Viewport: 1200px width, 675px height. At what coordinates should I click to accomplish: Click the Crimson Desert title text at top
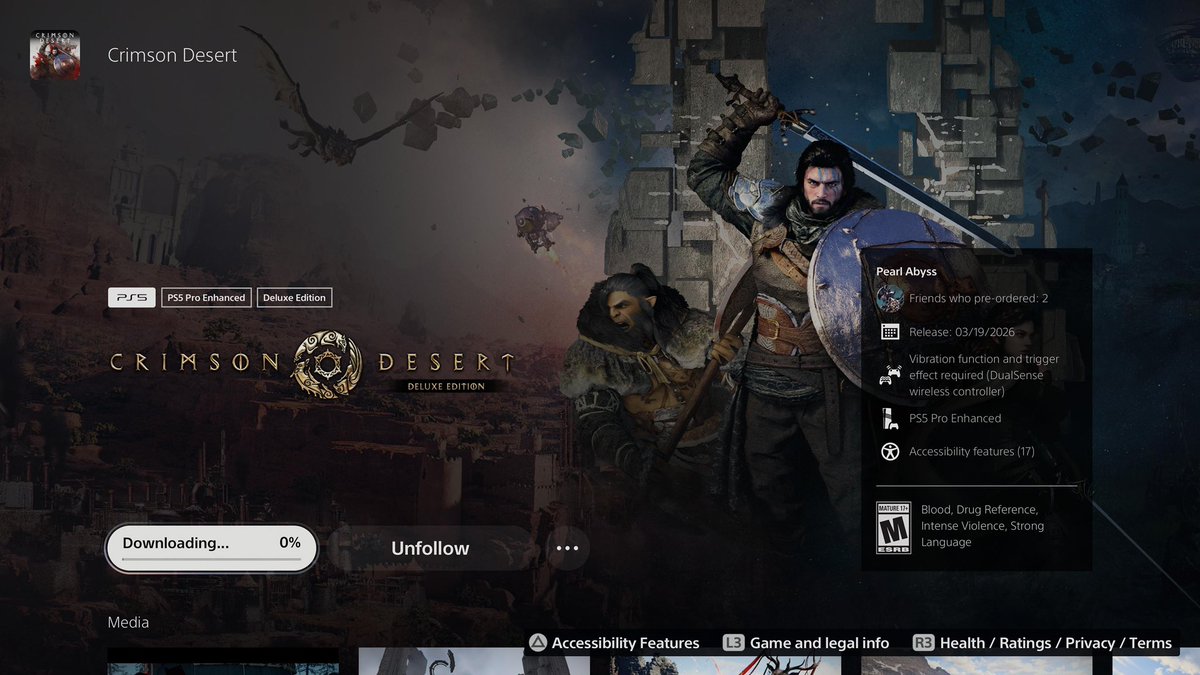click(x=172, y=55)
